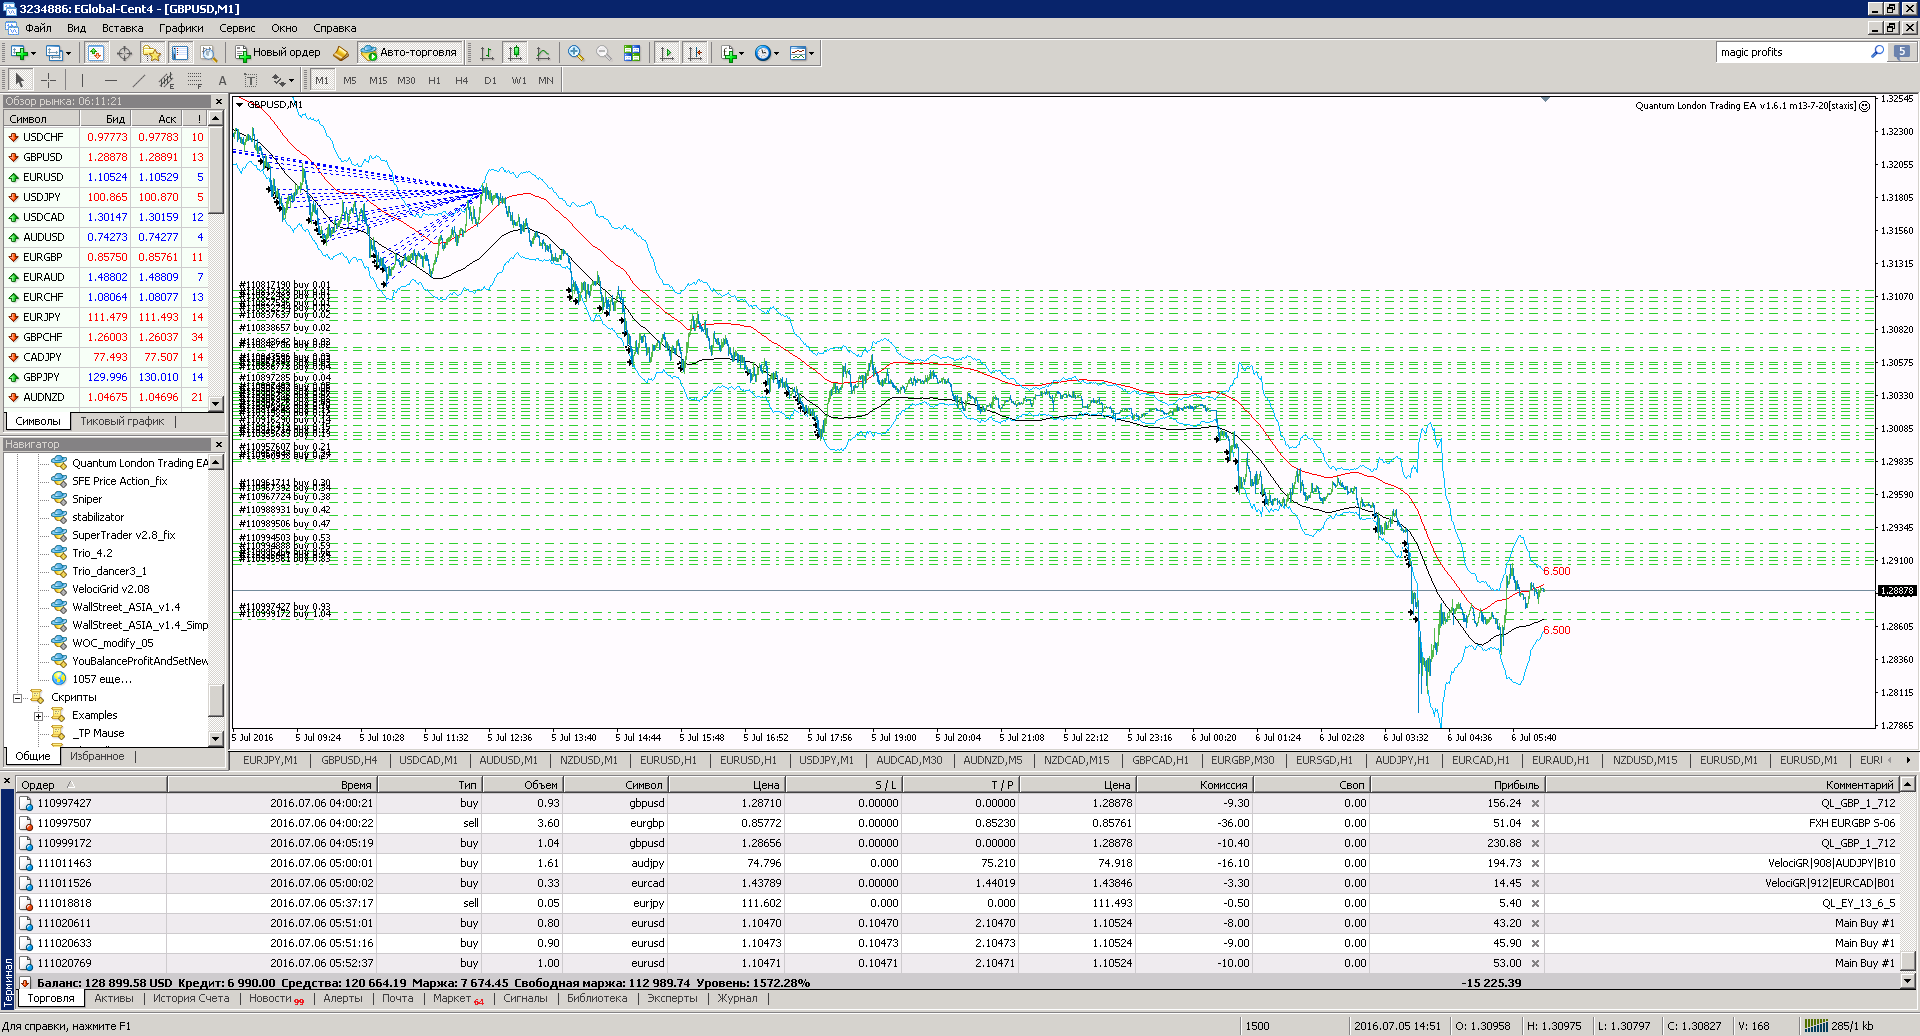Open the indicators list icon
This screenshot has height=1036, width=1920.
(729, 53)
